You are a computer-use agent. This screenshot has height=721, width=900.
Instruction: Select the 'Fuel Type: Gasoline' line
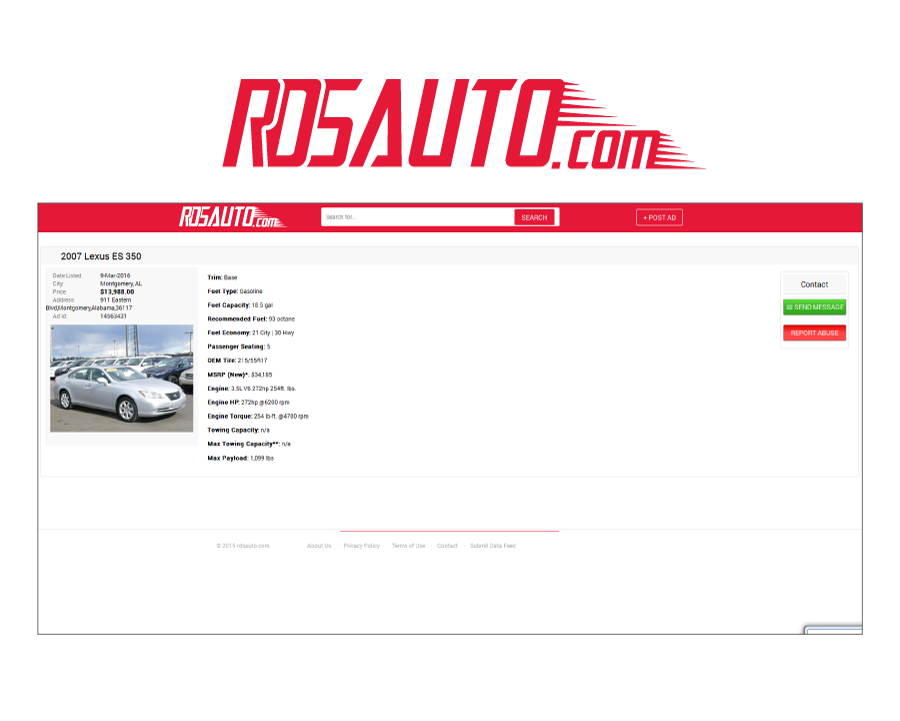[x=235, y=291]
